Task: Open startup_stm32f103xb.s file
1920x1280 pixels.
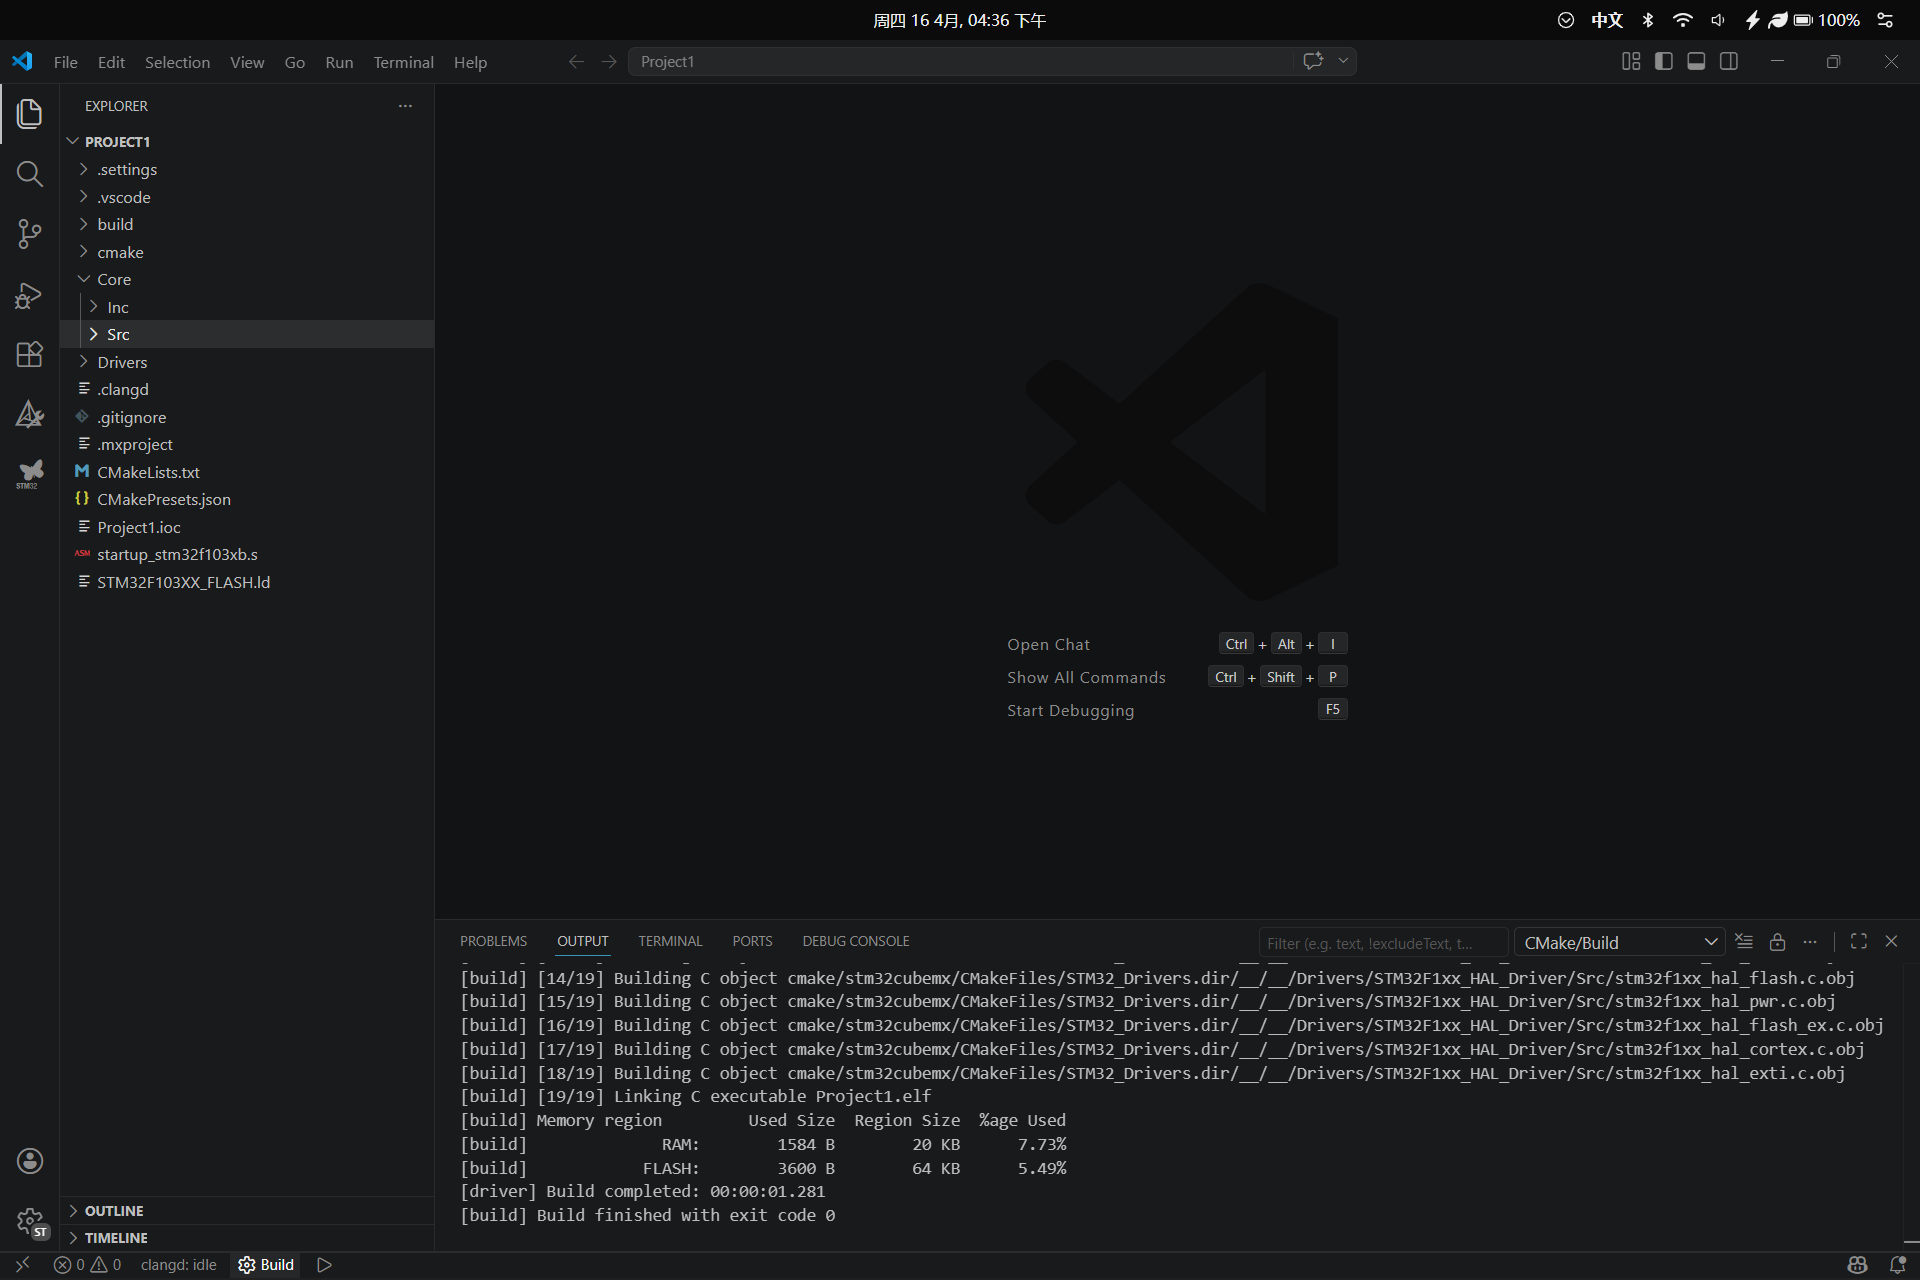Action: pos(246,554)
